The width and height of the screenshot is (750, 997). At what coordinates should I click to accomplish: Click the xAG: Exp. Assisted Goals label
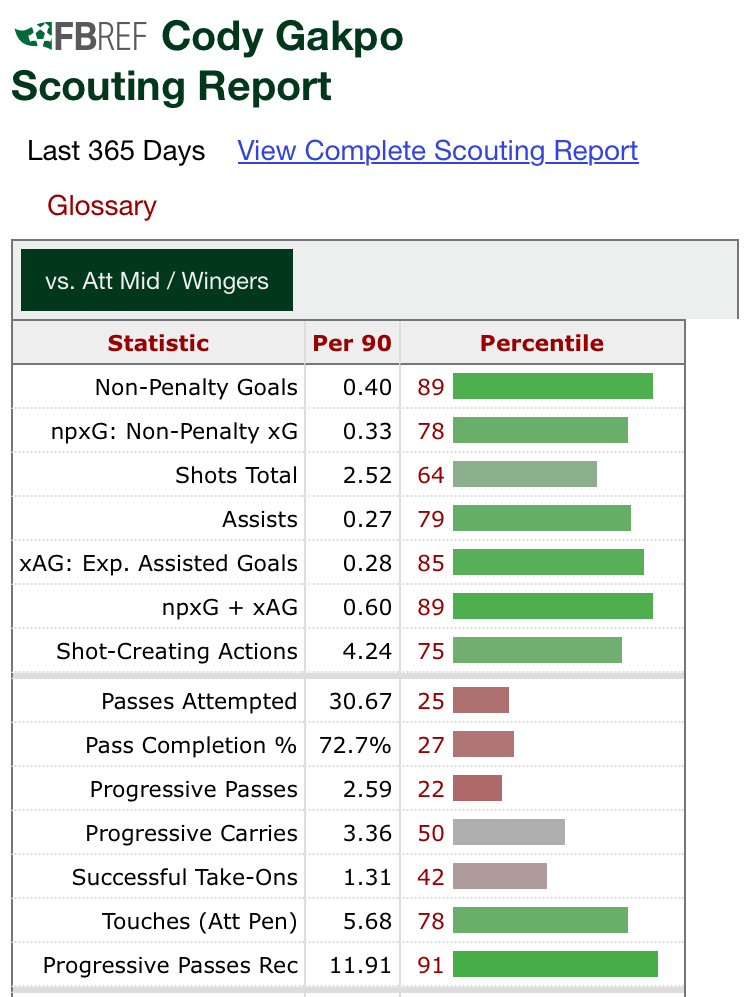point(159,563)
